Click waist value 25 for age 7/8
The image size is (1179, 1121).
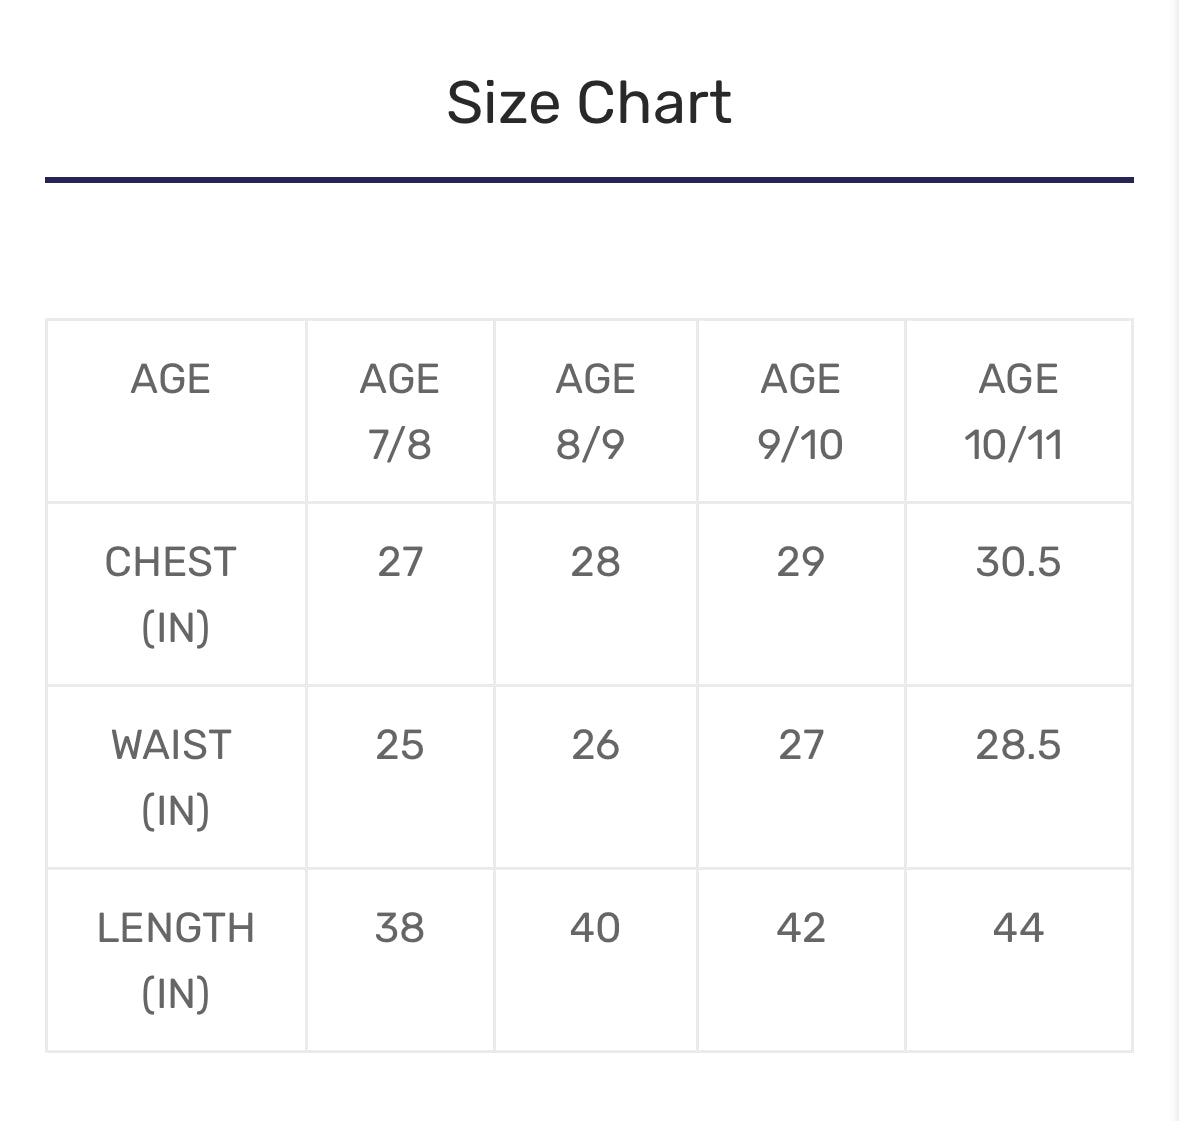coord(399,745)
